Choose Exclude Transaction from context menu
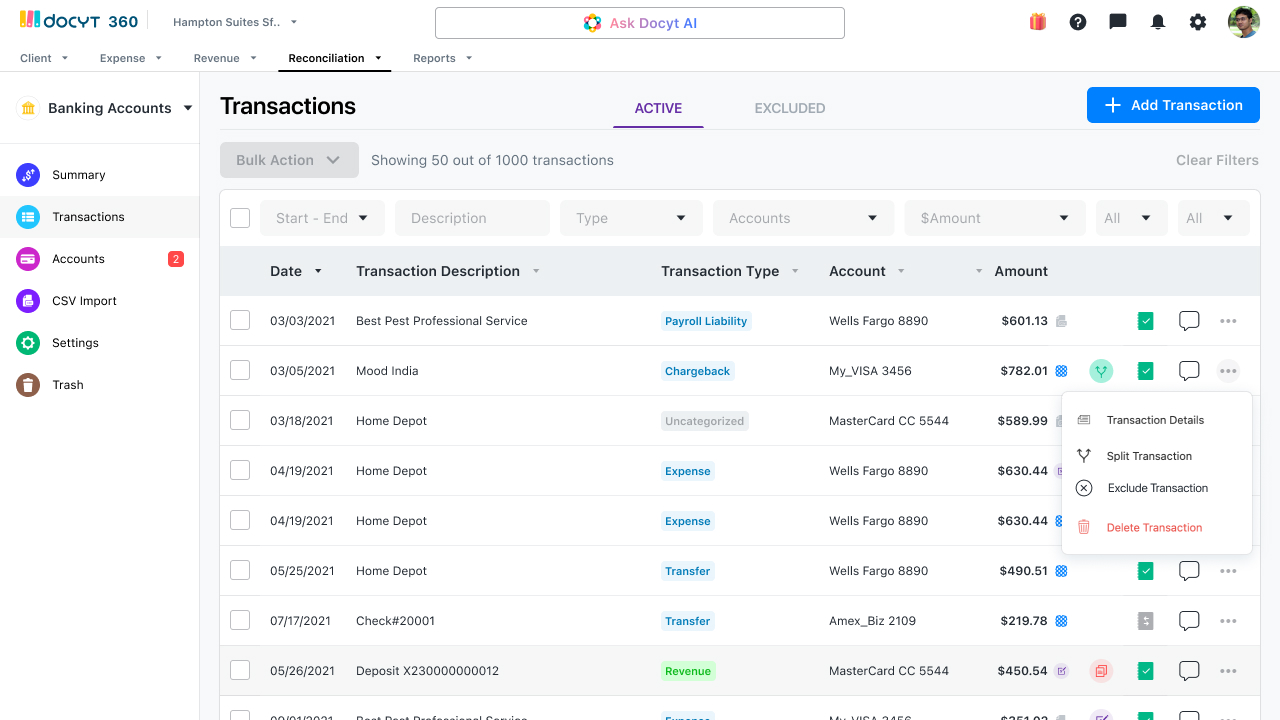Viewport: 1280px width, 720px height. point(1156,488)
